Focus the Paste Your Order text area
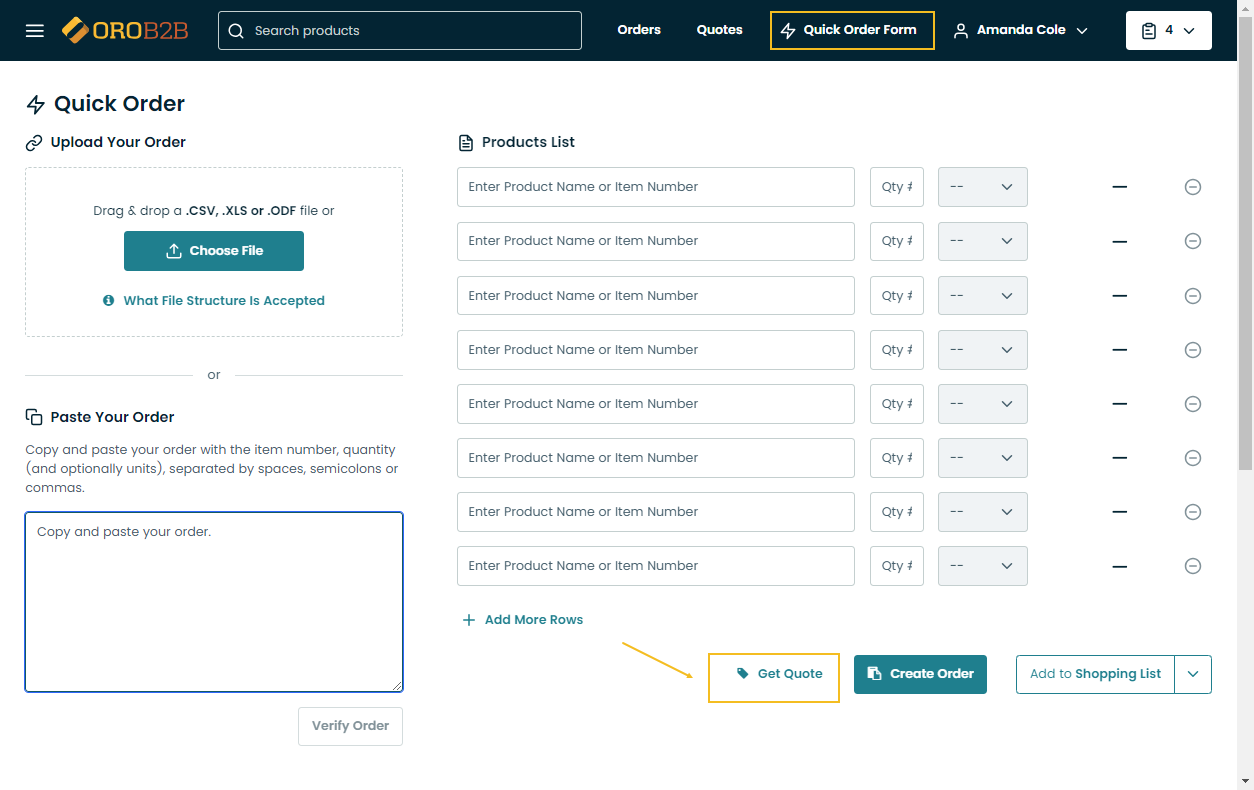 [x=214, y=602]
